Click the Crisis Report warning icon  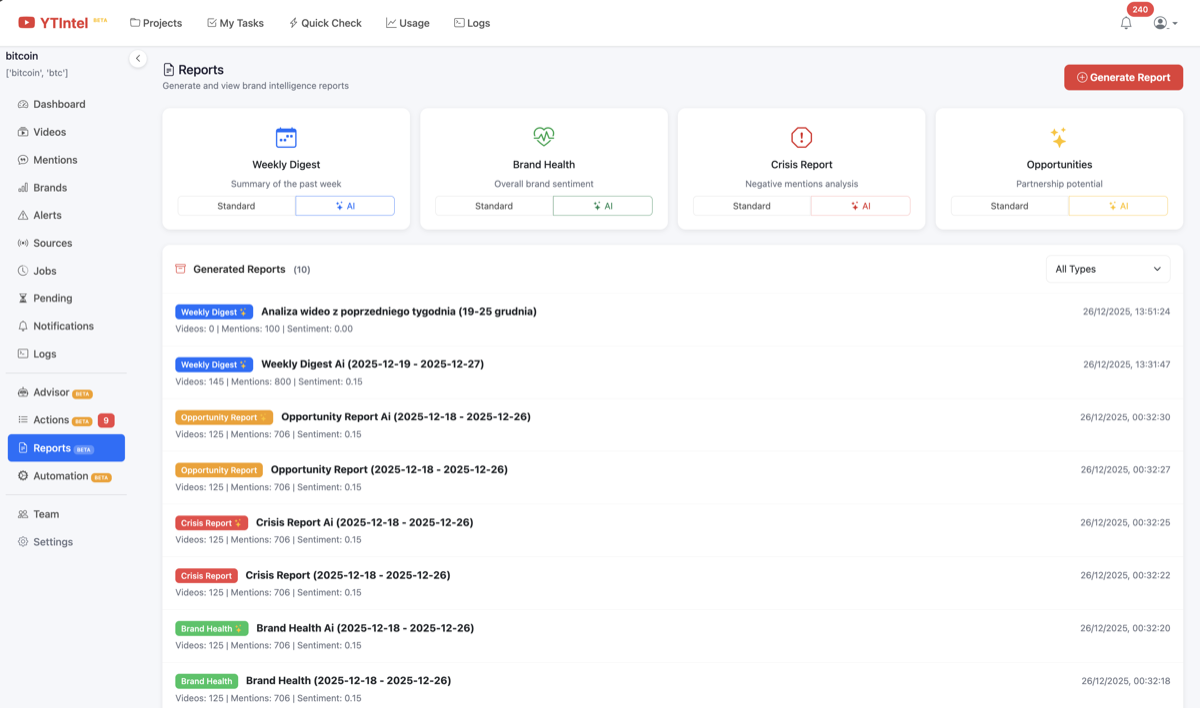click(x=801, y=138)
